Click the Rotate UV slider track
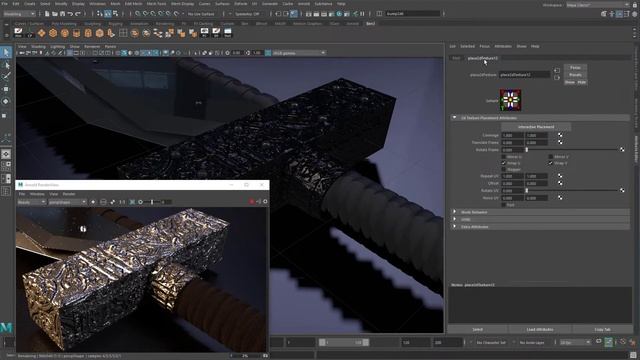640x360 pixels. [573, 191]
